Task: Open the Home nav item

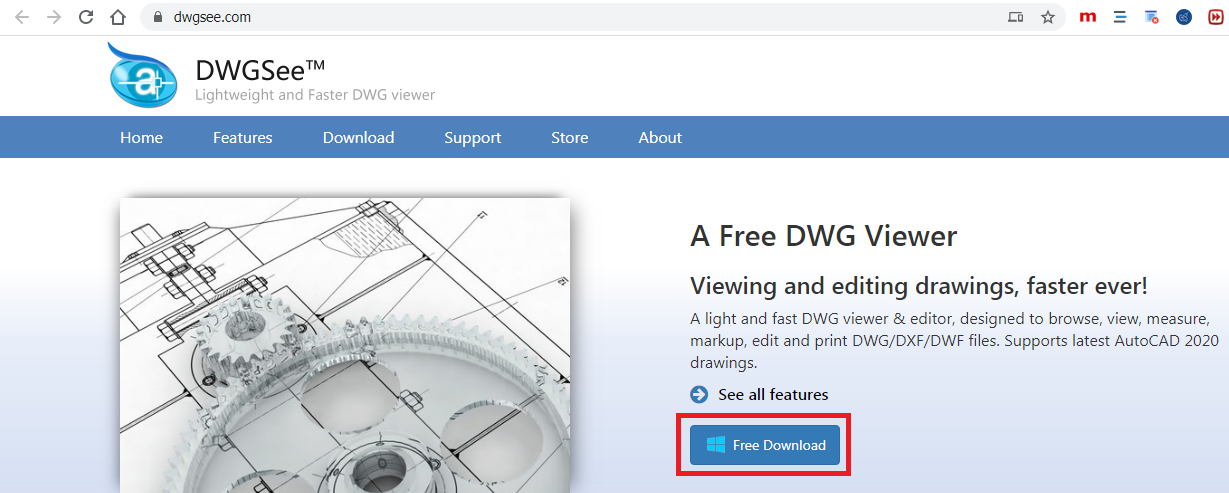Action: click(141, 138)
